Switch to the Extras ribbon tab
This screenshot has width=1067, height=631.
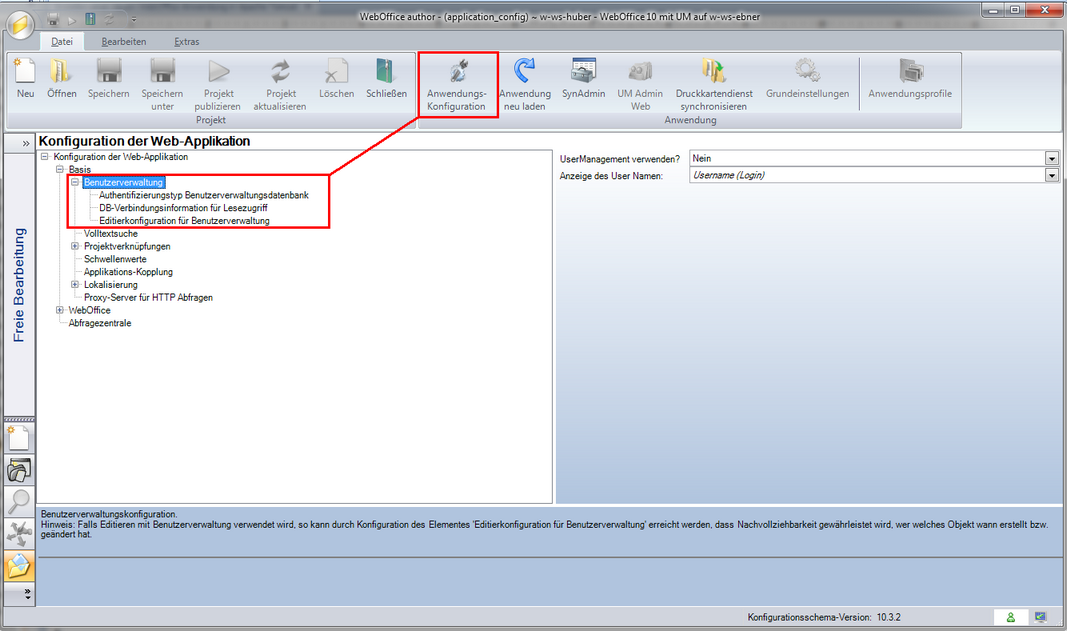(x=186, y=42)
